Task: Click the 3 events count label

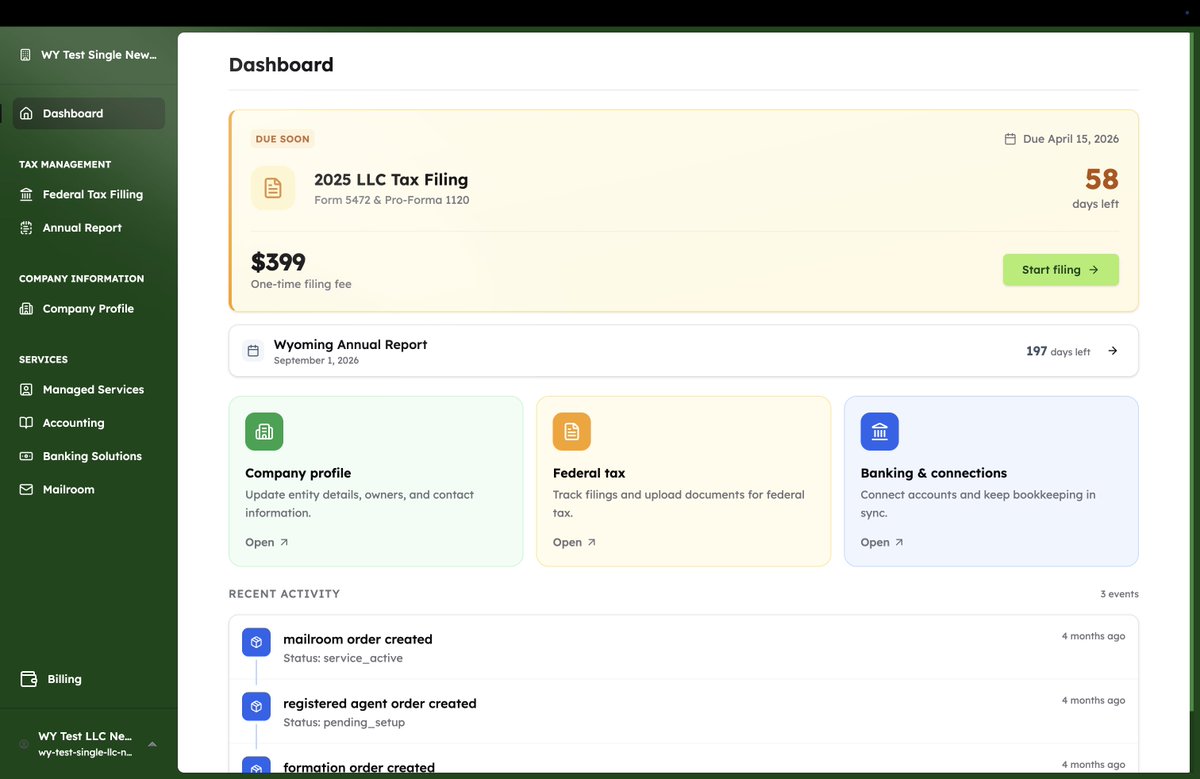Action: click(x=1119, y=594)
